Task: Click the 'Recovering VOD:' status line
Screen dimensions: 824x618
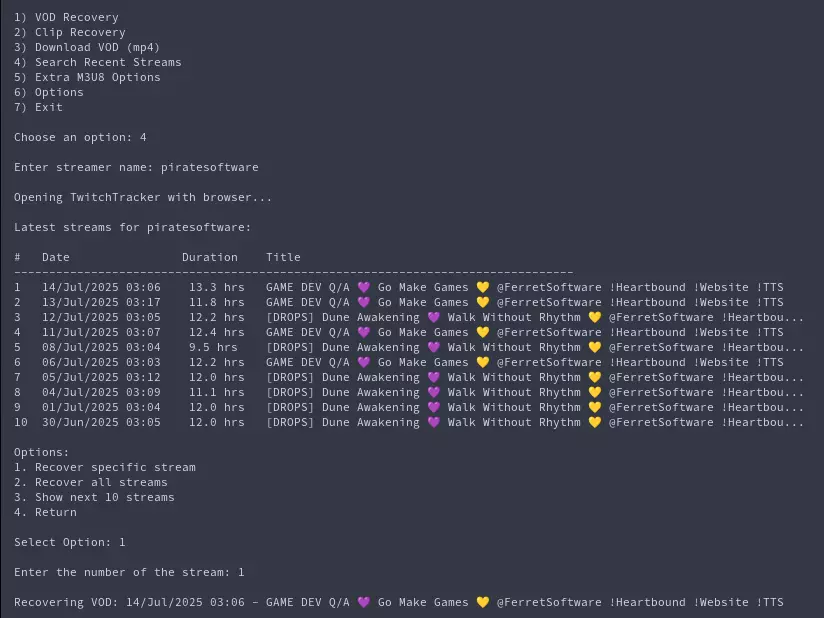Action: [399, 602]
